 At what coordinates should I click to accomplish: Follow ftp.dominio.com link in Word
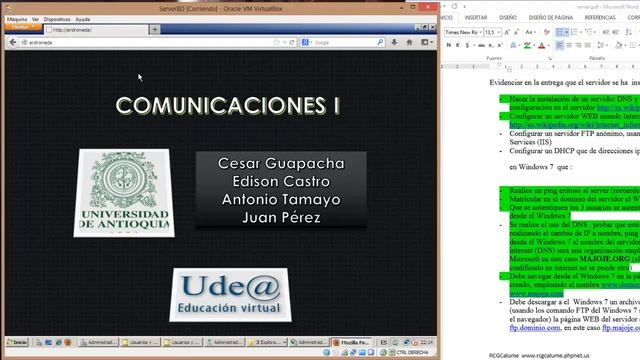535,328
